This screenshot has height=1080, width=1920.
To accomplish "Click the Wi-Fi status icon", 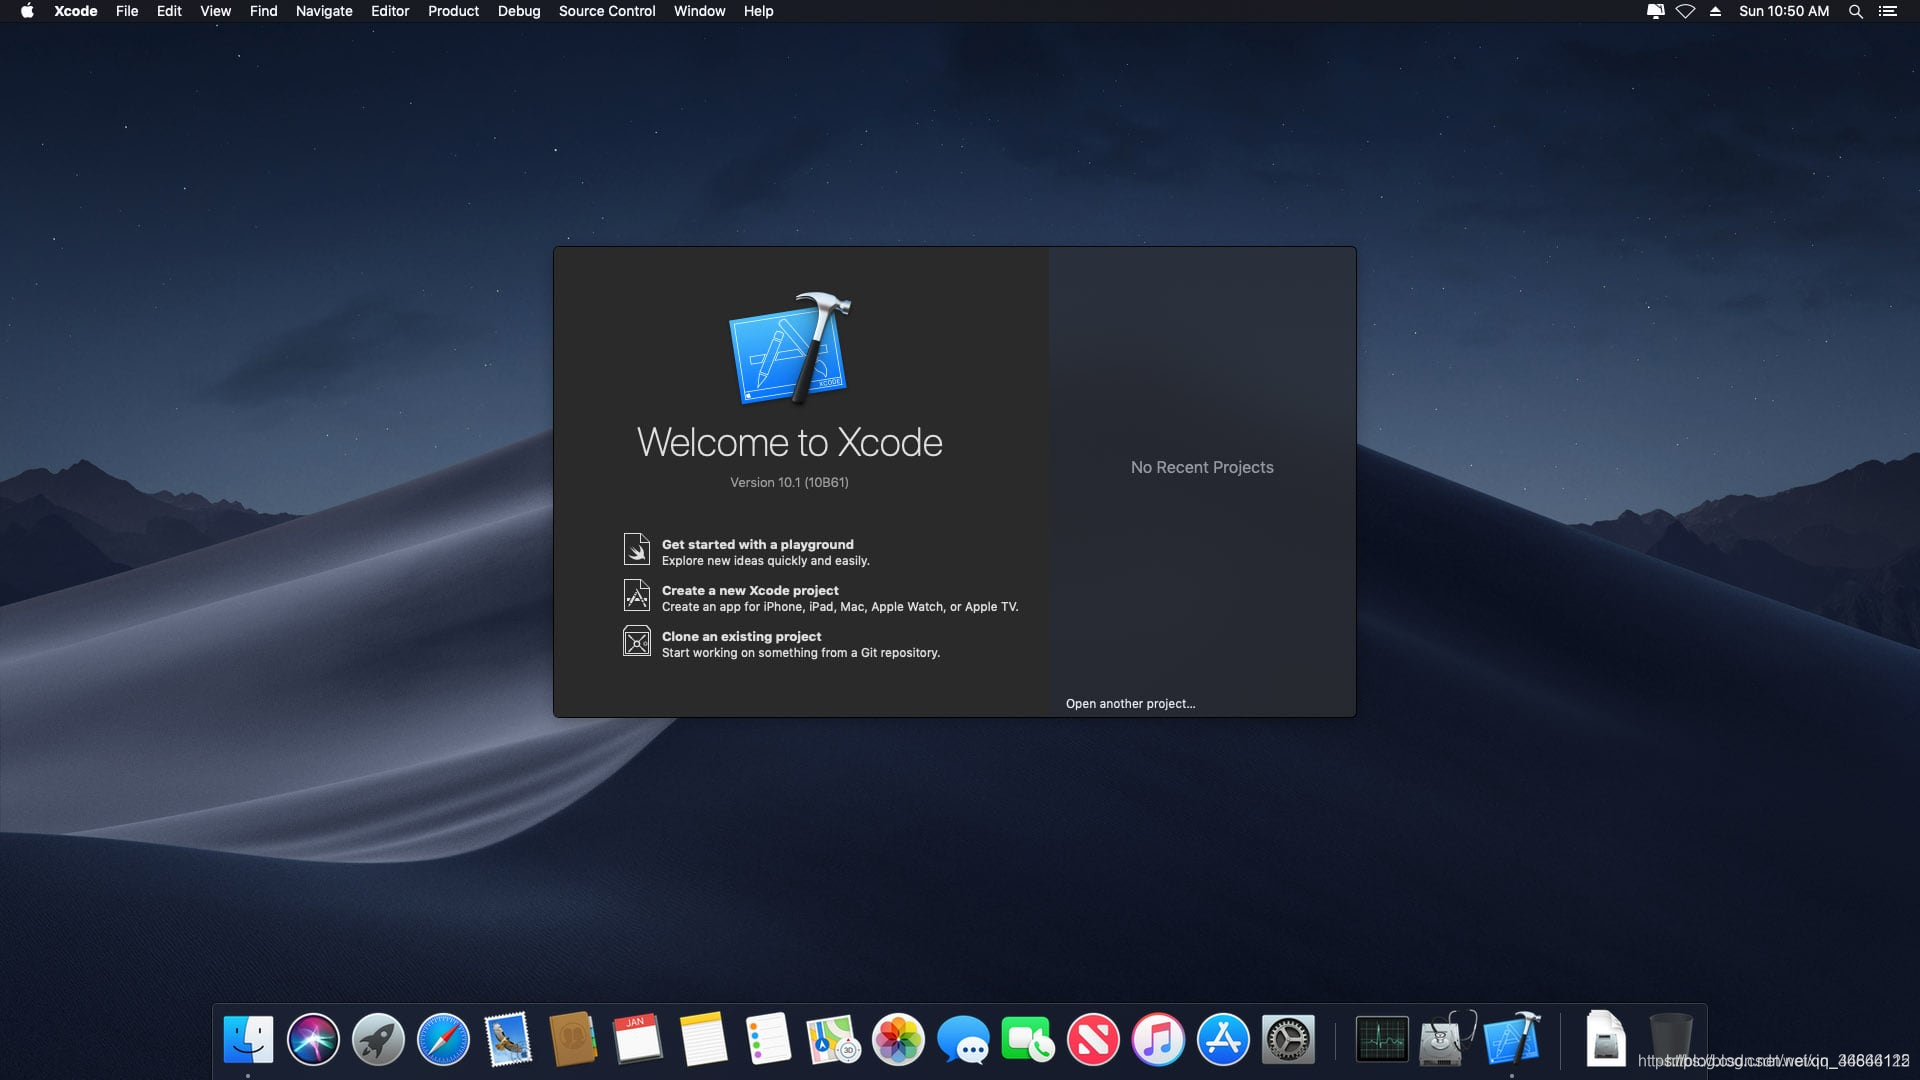I will click(1685, 11).
